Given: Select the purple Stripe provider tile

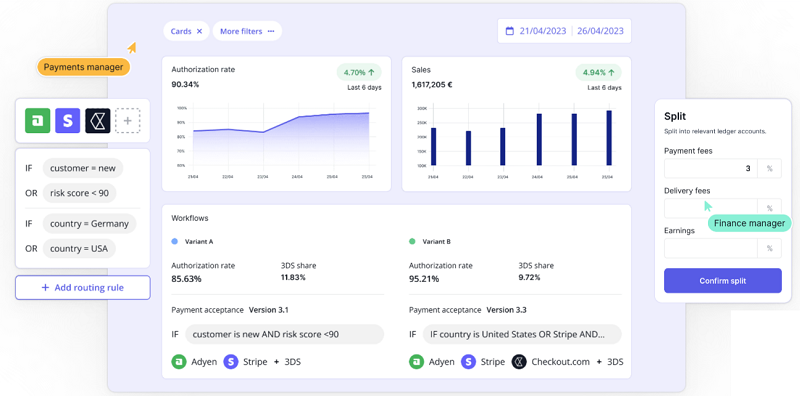Looking at the screenshot, I should pyautogui.click(x=68, y=120).
